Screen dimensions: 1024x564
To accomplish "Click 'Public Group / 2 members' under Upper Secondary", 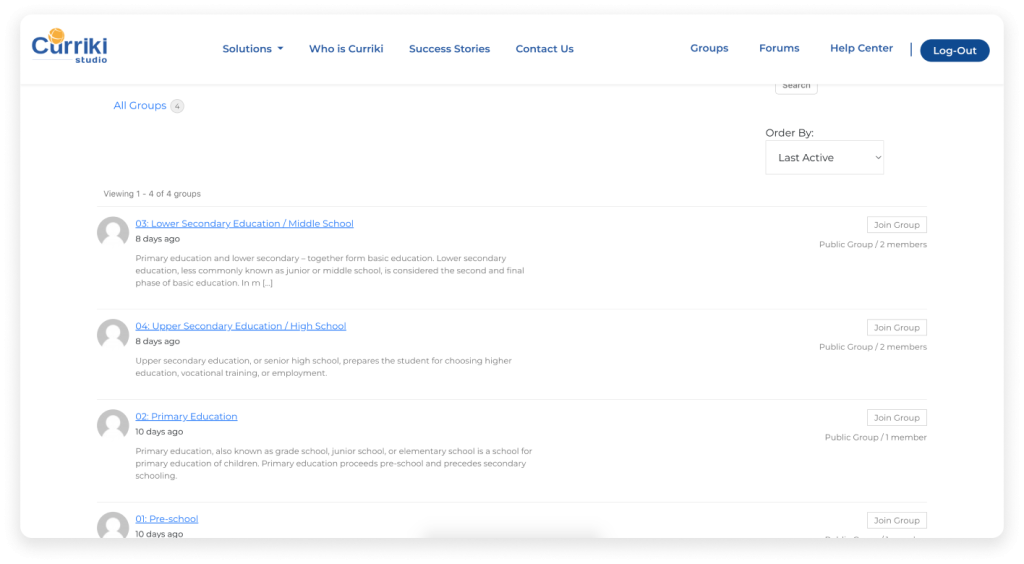I will (873, 347).
